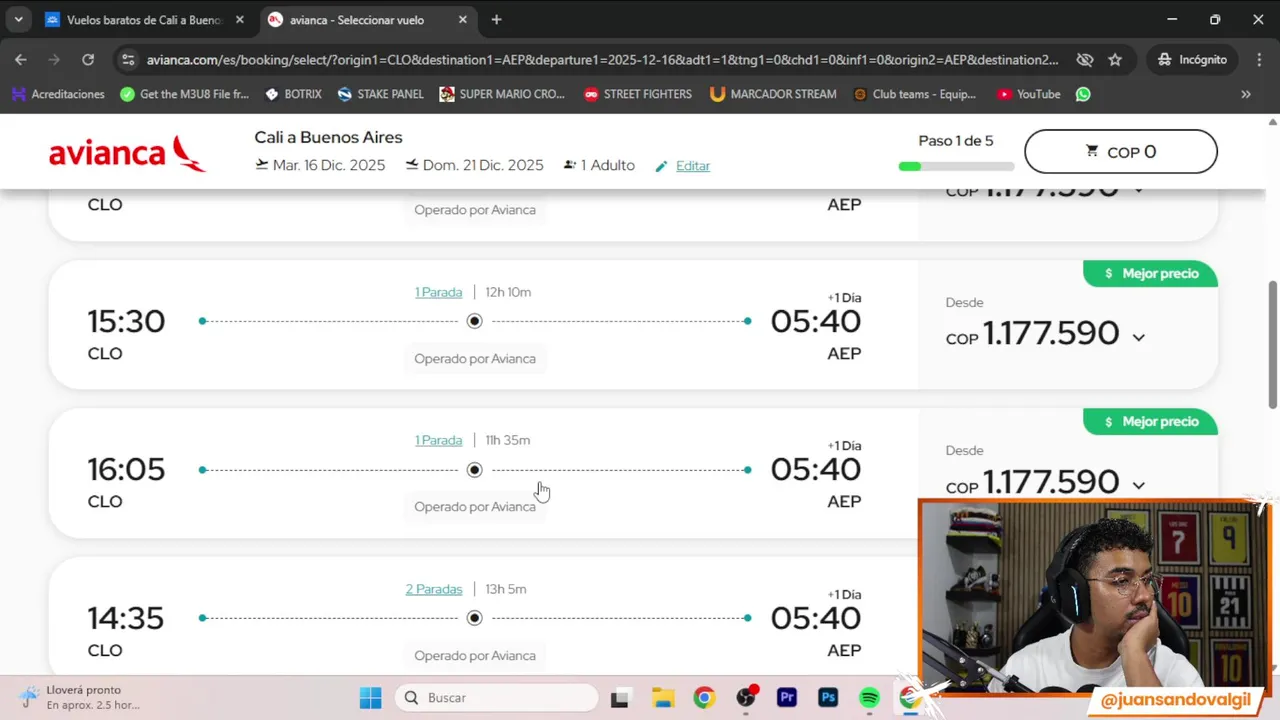Open Premiere Pro from taskbar

click(x=787, y=698)
